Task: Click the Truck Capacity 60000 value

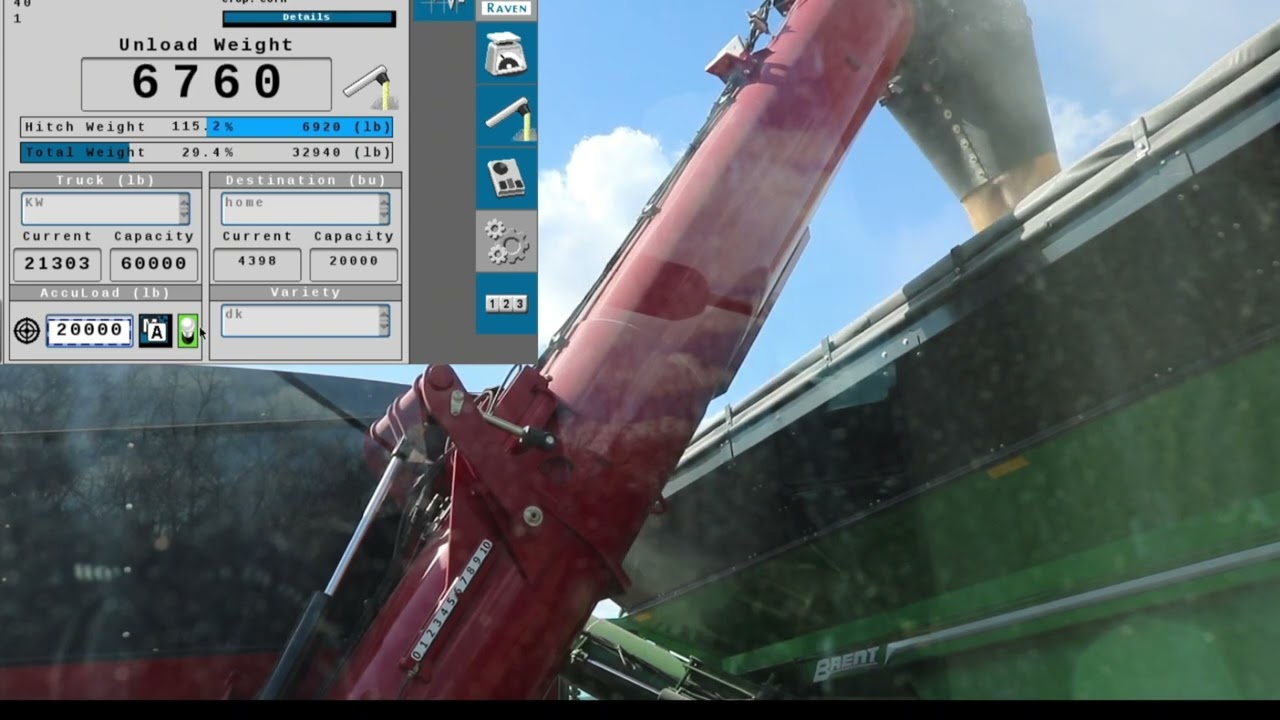Action: pos(154,264)
